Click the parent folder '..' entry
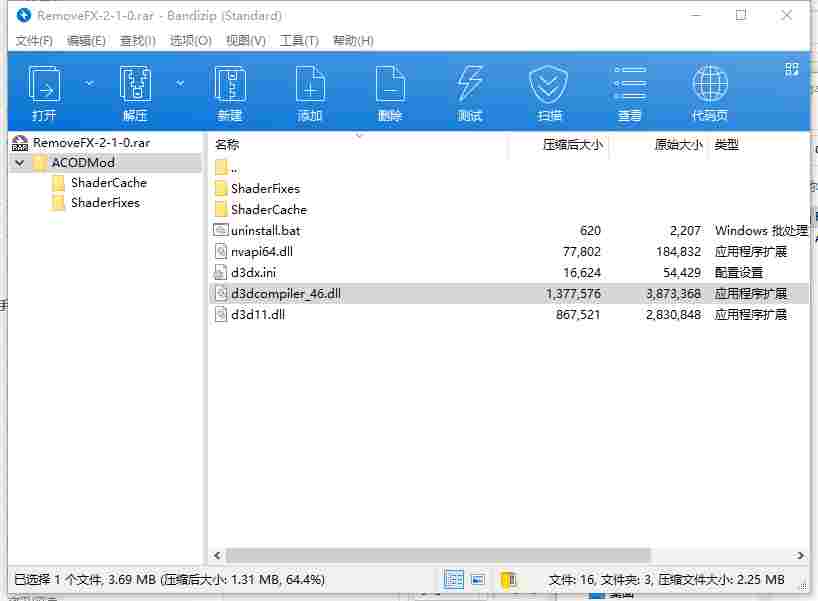This screenshot has width=818, height=601. coord(227,168)
